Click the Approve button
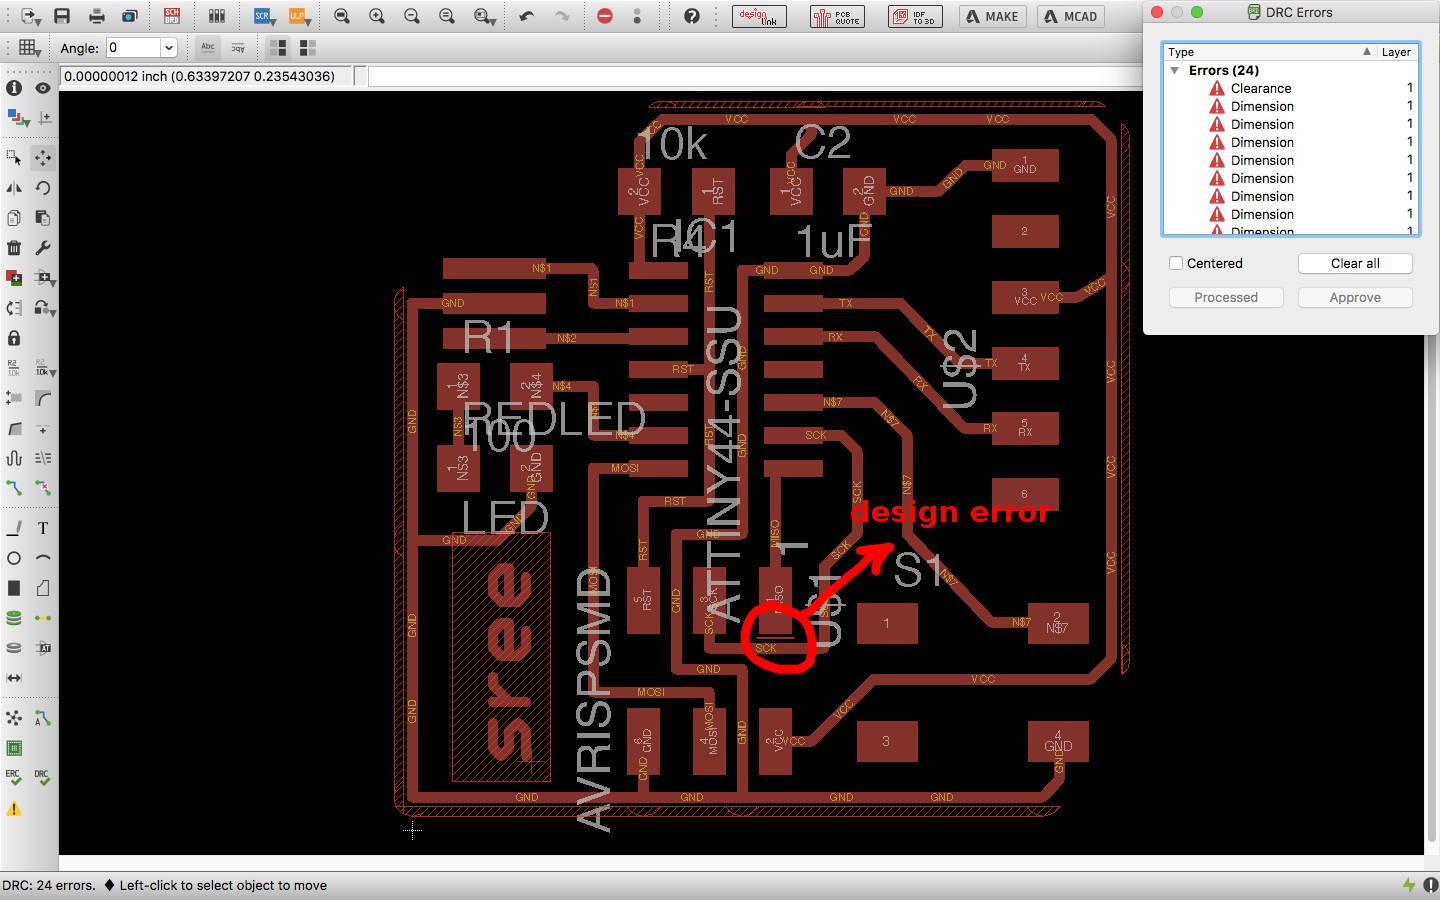This screenshot has width=1440, height=900. 1355,297
